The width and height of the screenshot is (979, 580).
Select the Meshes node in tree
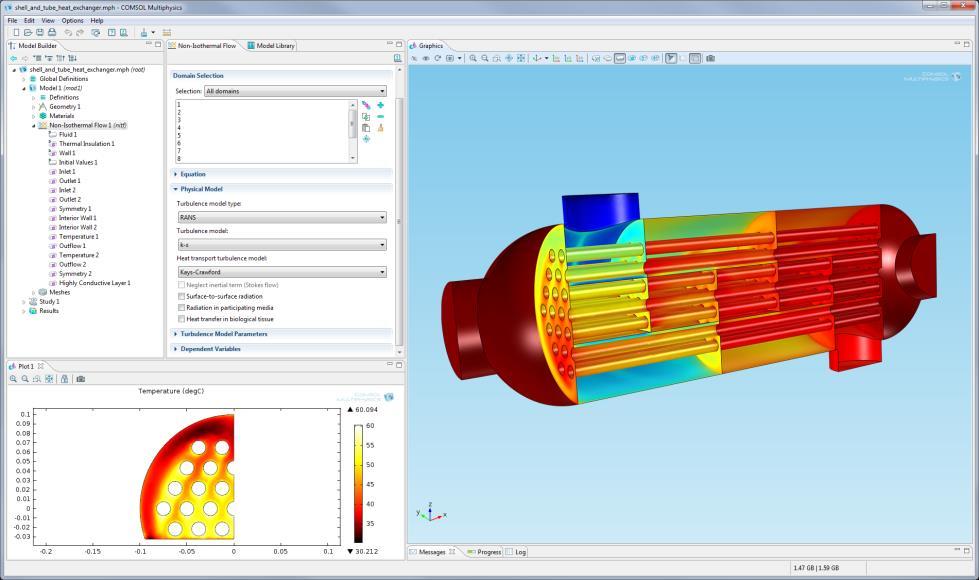[60, 292]
